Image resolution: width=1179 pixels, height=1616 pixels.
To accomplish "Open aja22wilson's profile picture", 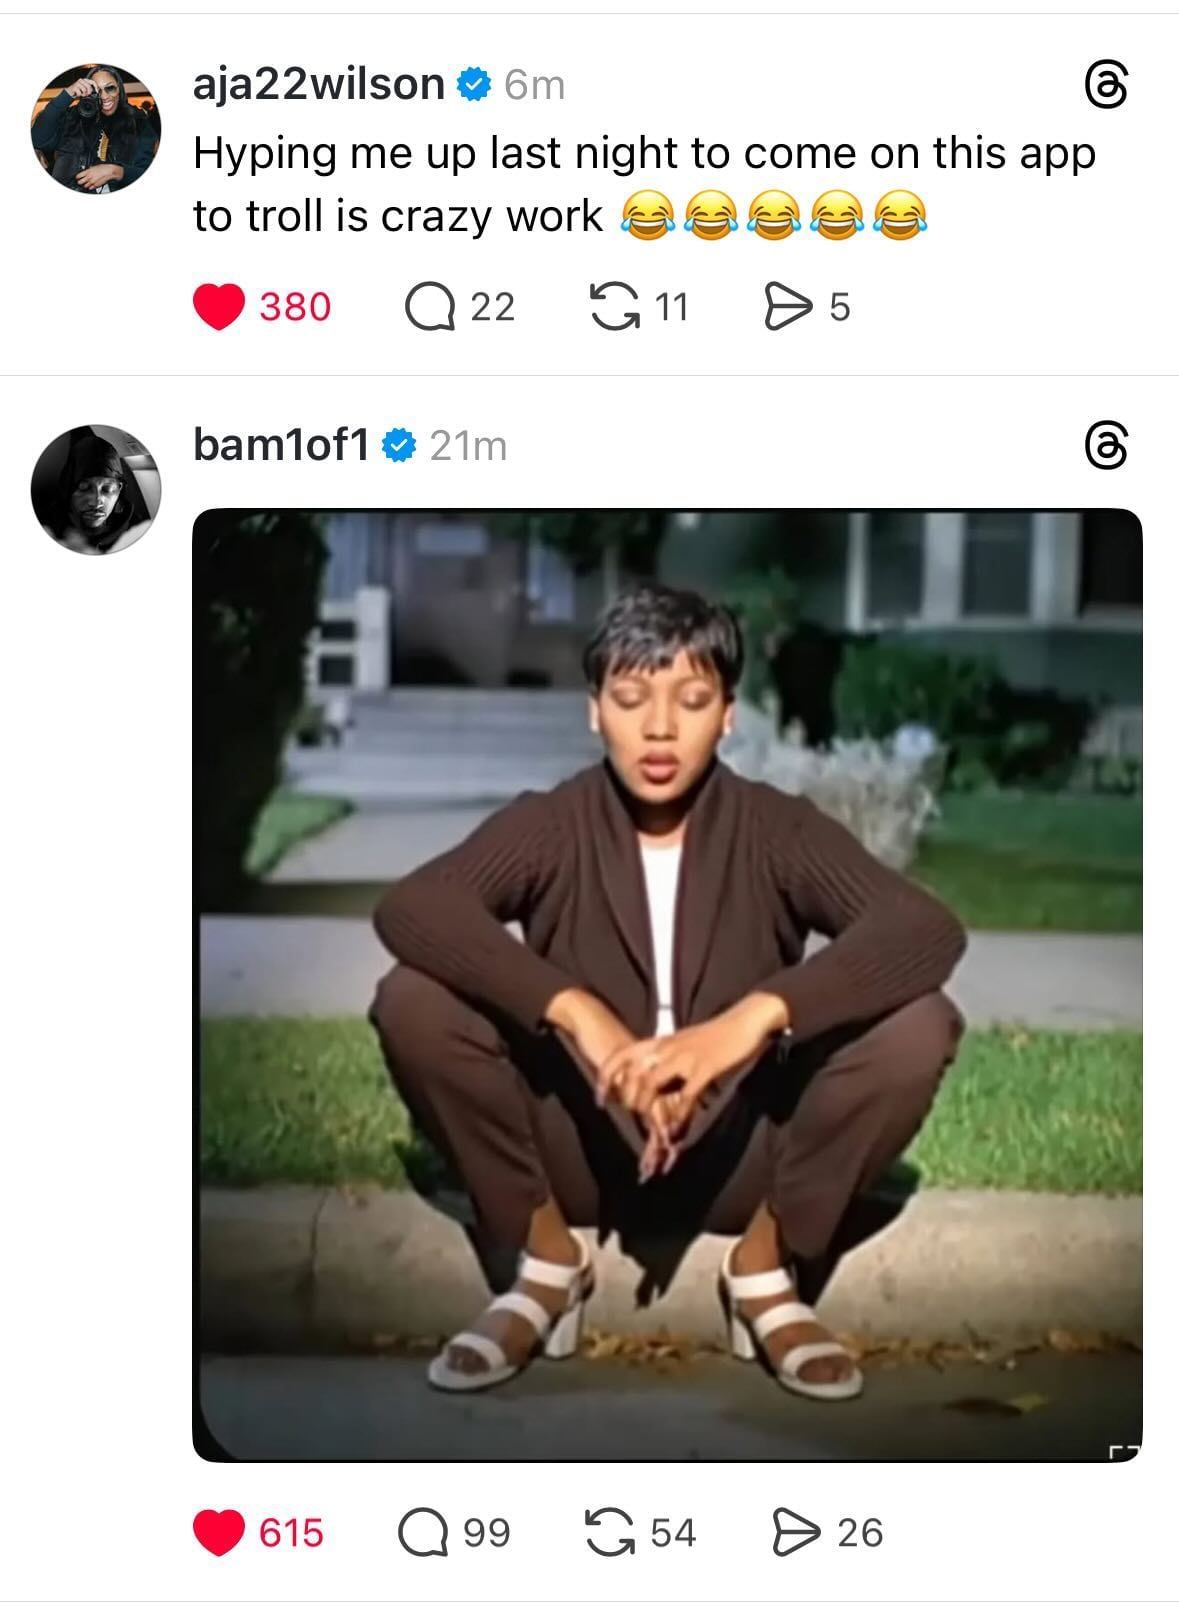I will 96,128.
